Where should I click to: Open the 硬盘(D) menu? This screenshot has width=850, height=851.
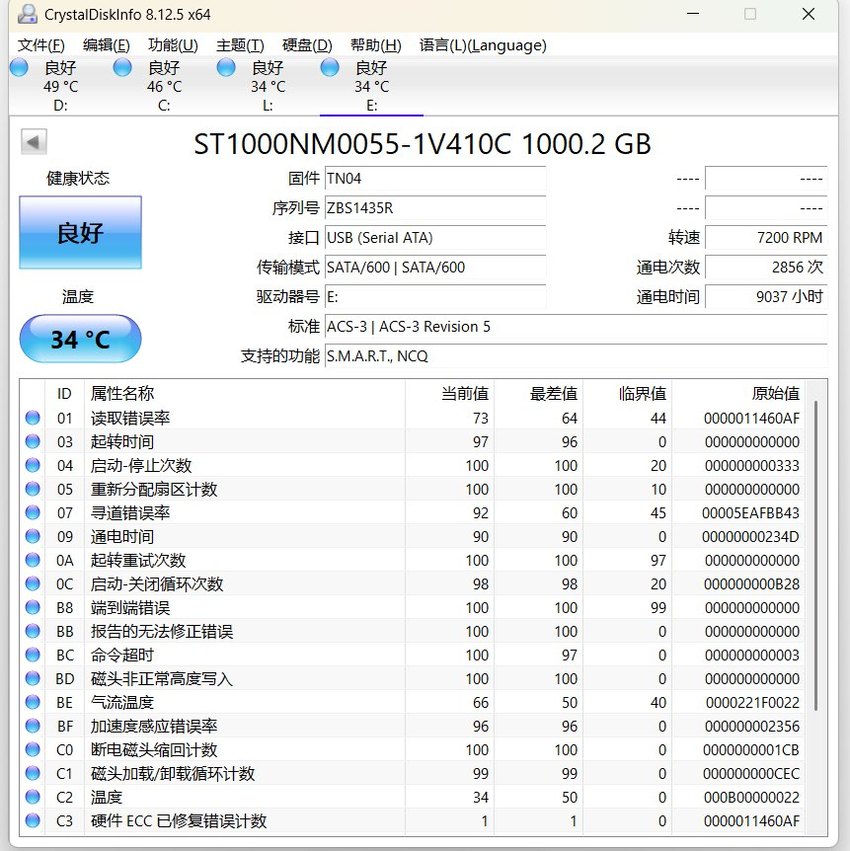pyautogui.click(x=307, y=45)
